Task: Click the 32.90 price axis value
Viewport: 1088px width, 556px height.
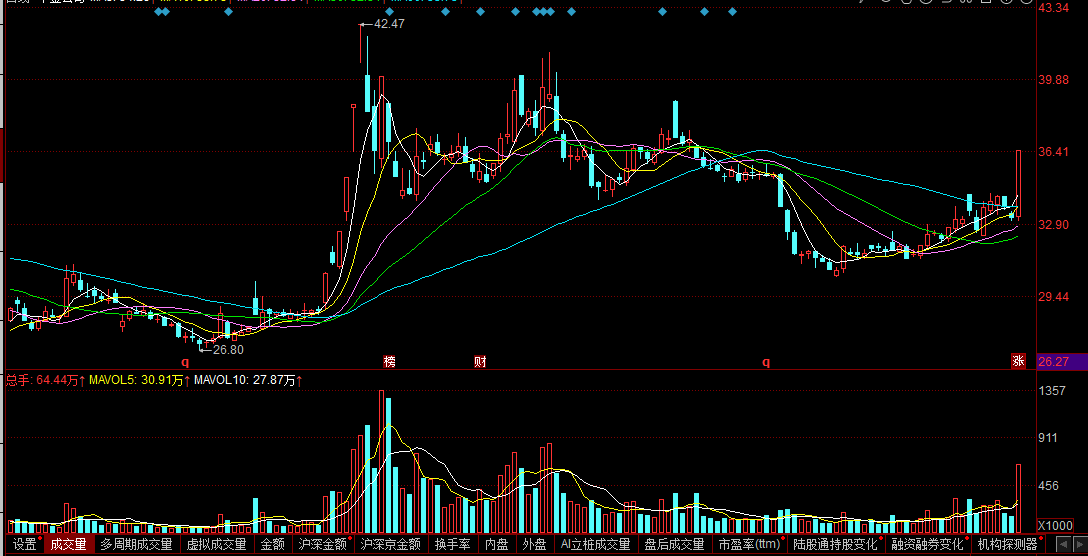Action: point(1054,225)
